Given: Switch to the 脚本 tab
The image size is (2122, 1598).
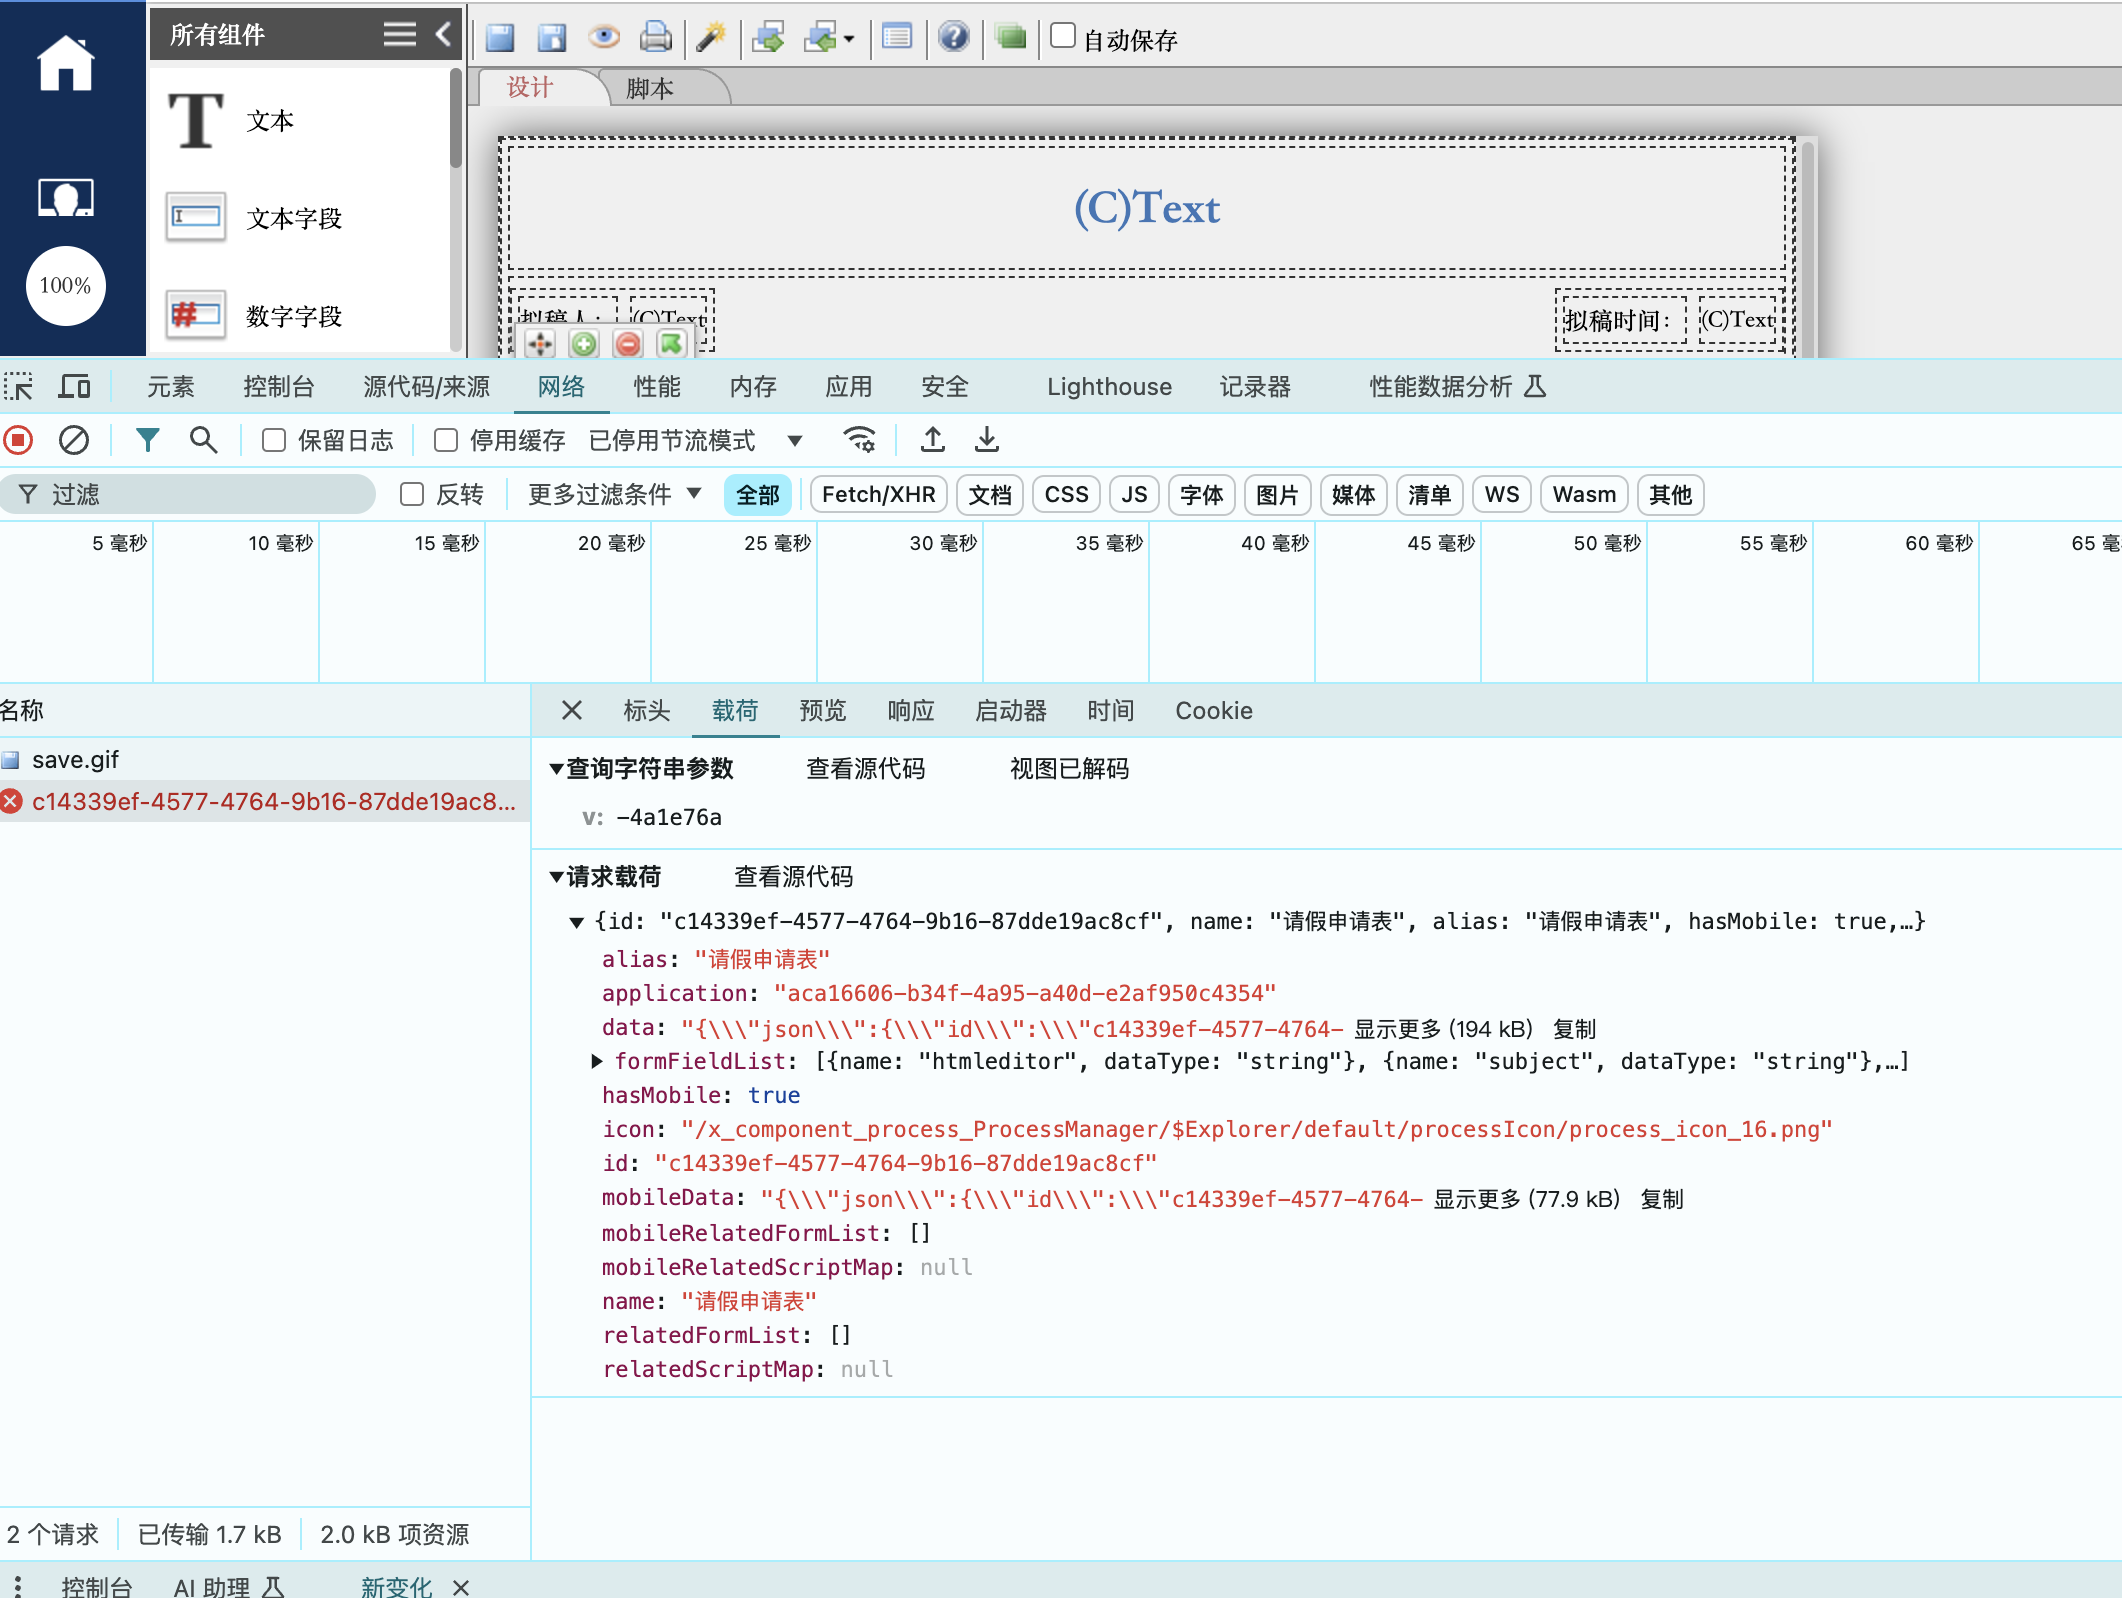Looking at the screenshot, I should tap(651, 88).
